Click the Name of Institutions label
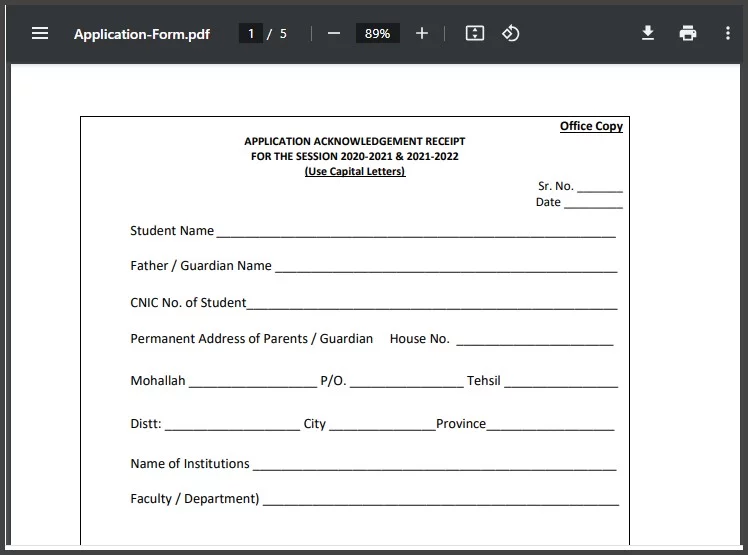 coord(190,464)
